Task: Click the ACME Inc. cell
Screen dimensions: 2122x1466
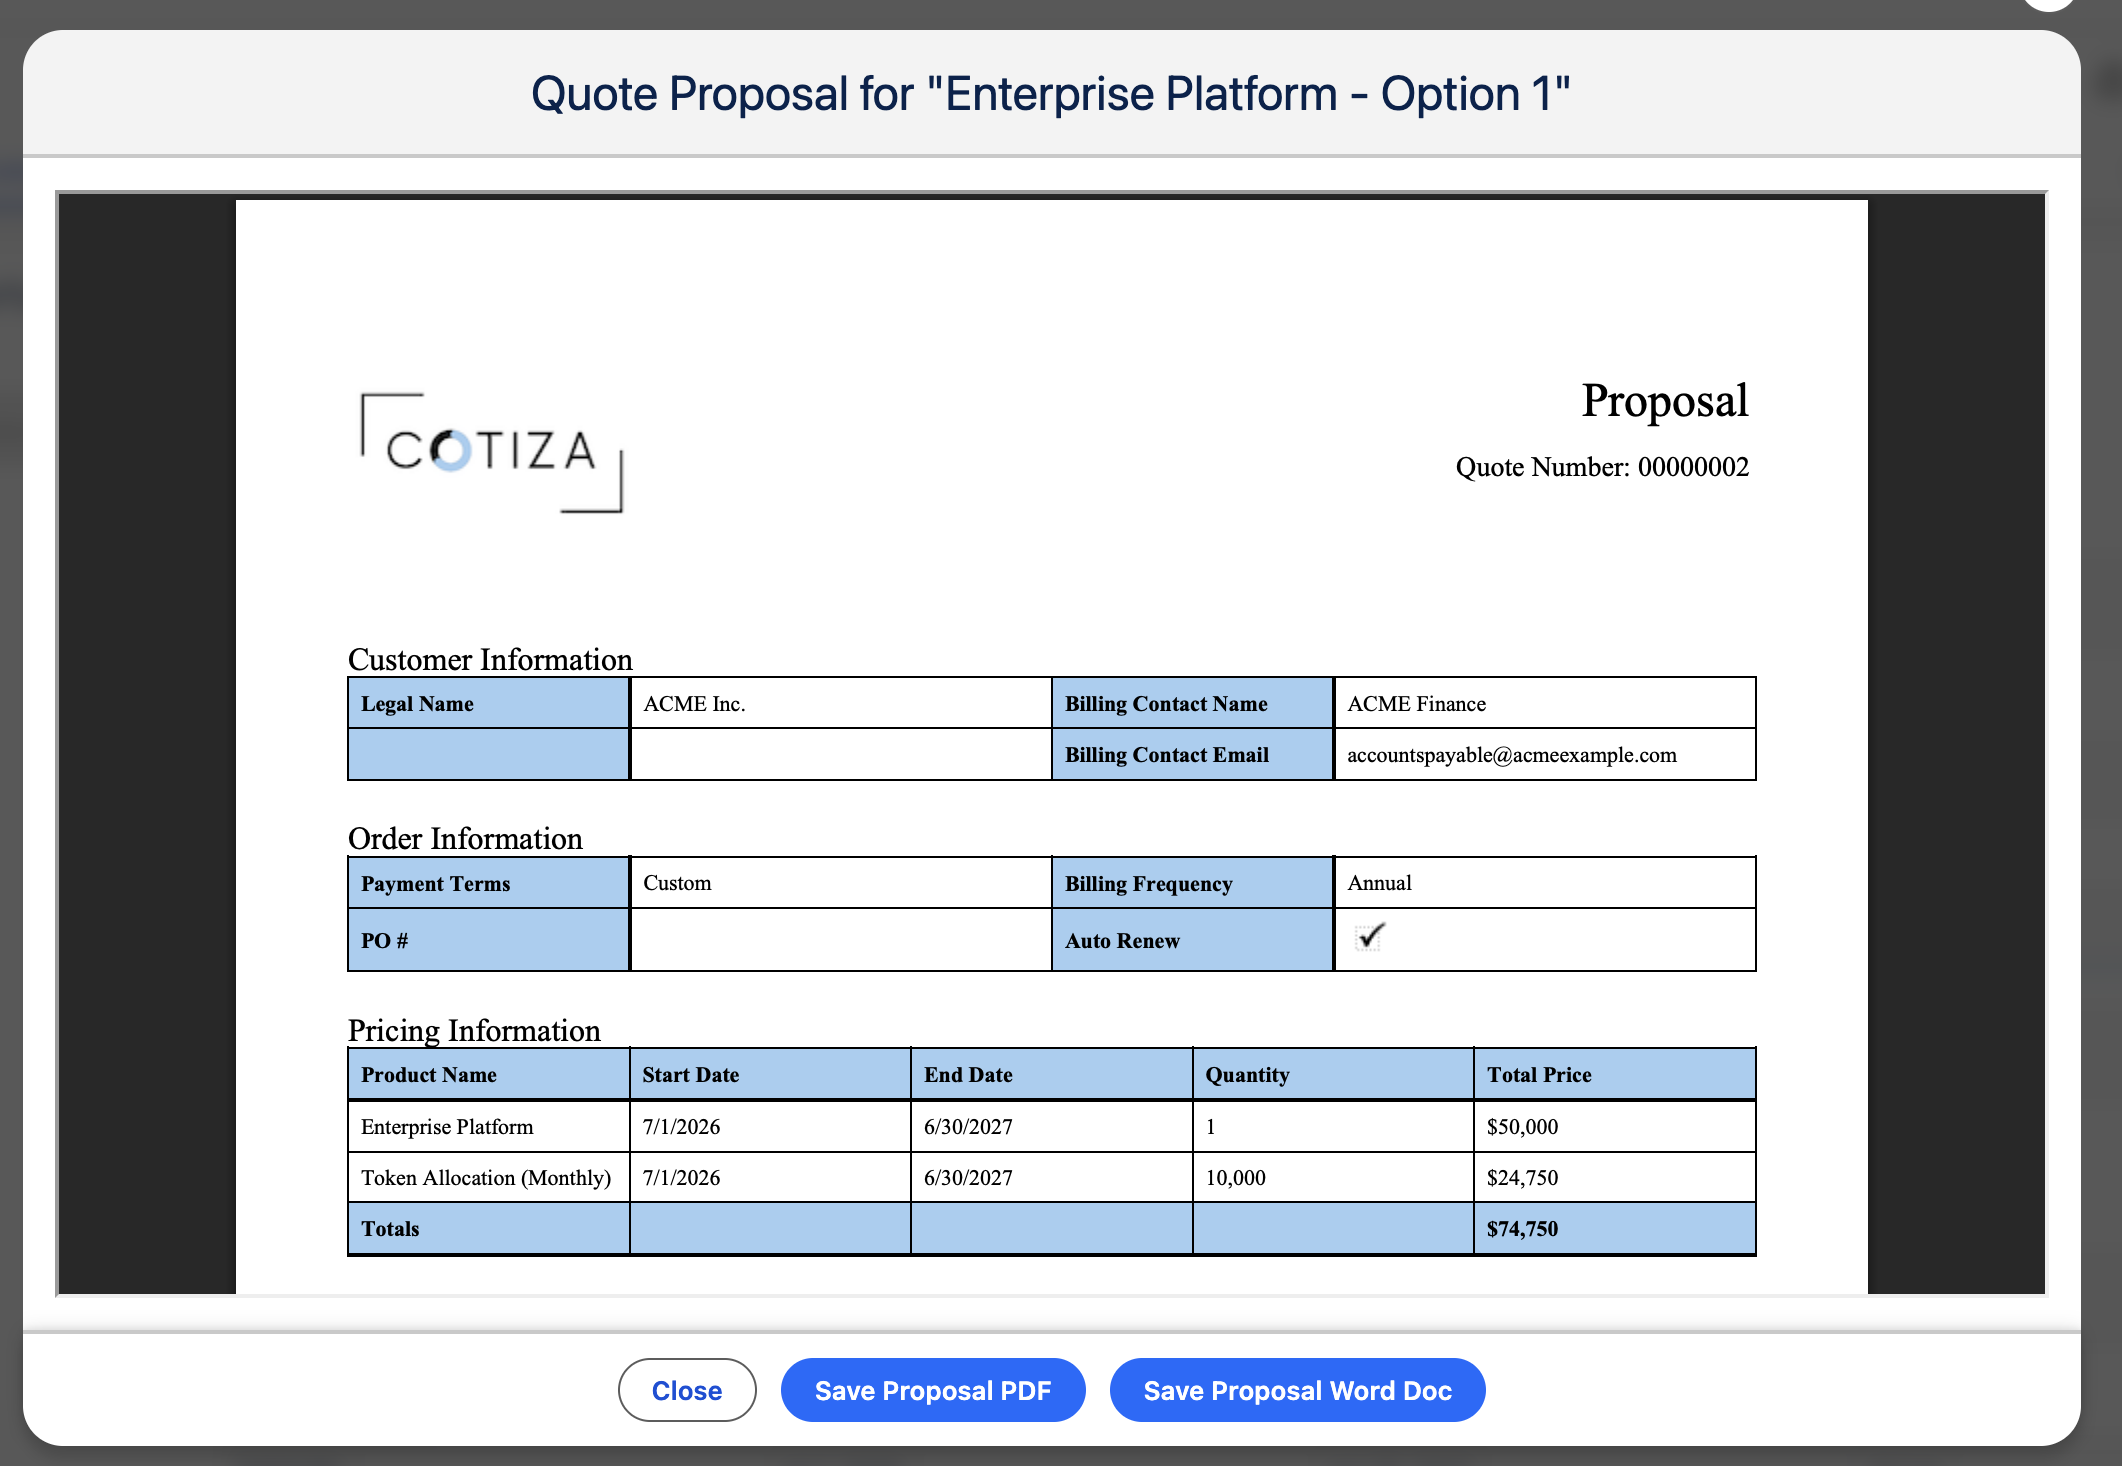Action: click(x=841, y=703)
